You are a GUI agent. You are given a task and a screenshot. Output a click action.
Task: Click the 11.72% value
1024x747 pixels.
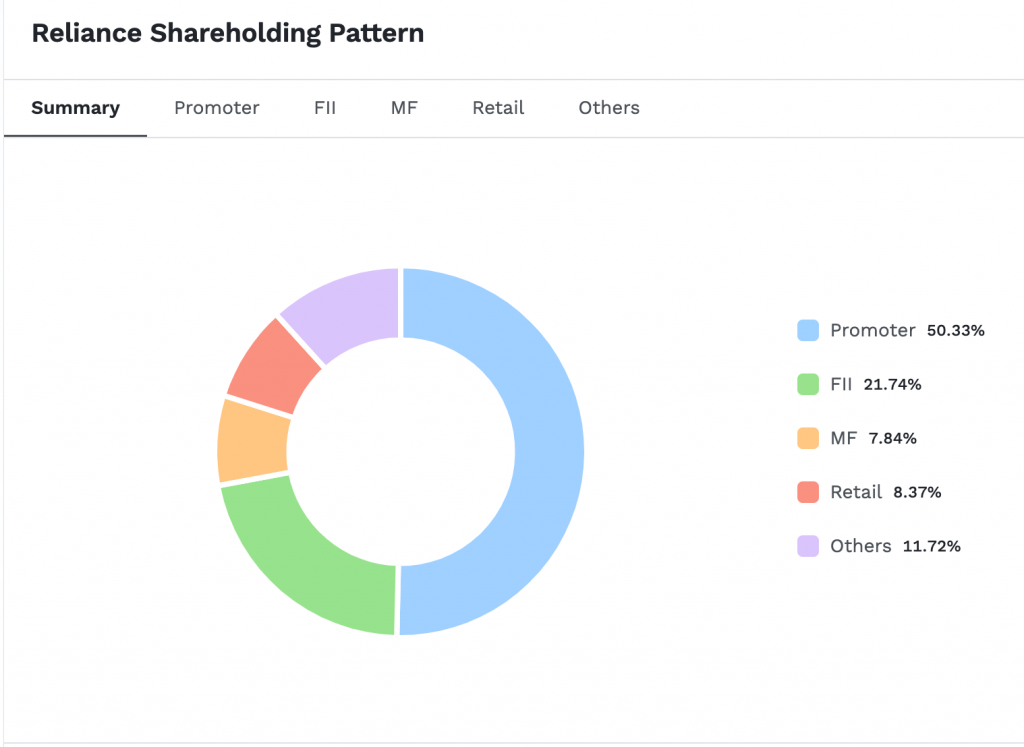pos(931,546)
